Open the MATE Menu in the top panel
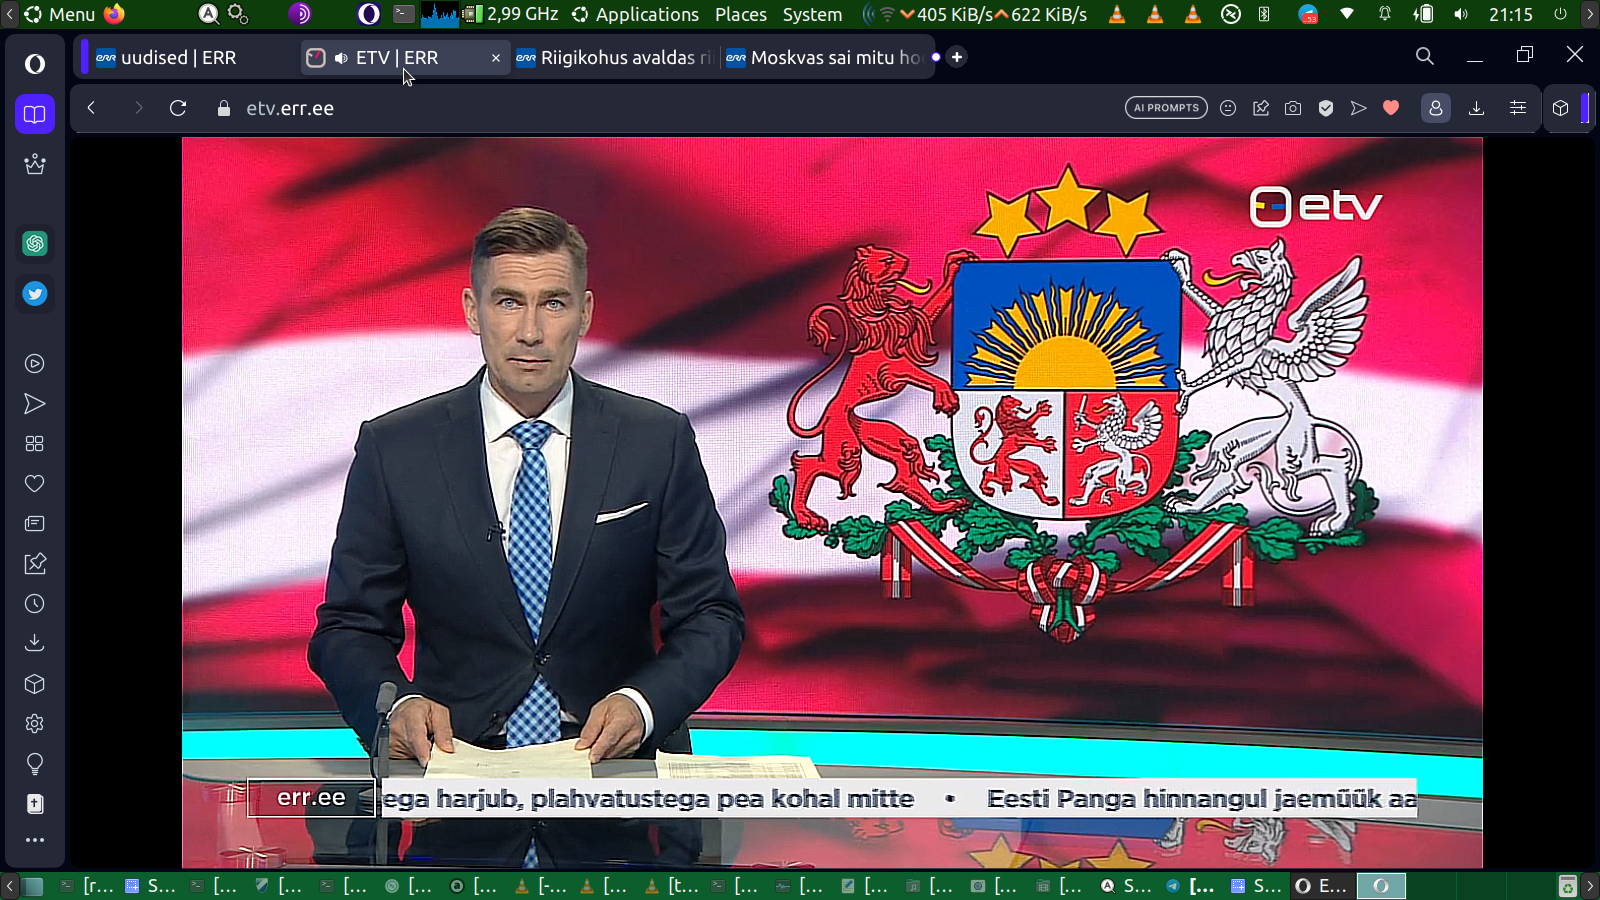Image resolution: width=1600 pixels, height=900 pixels. (59, 14)
